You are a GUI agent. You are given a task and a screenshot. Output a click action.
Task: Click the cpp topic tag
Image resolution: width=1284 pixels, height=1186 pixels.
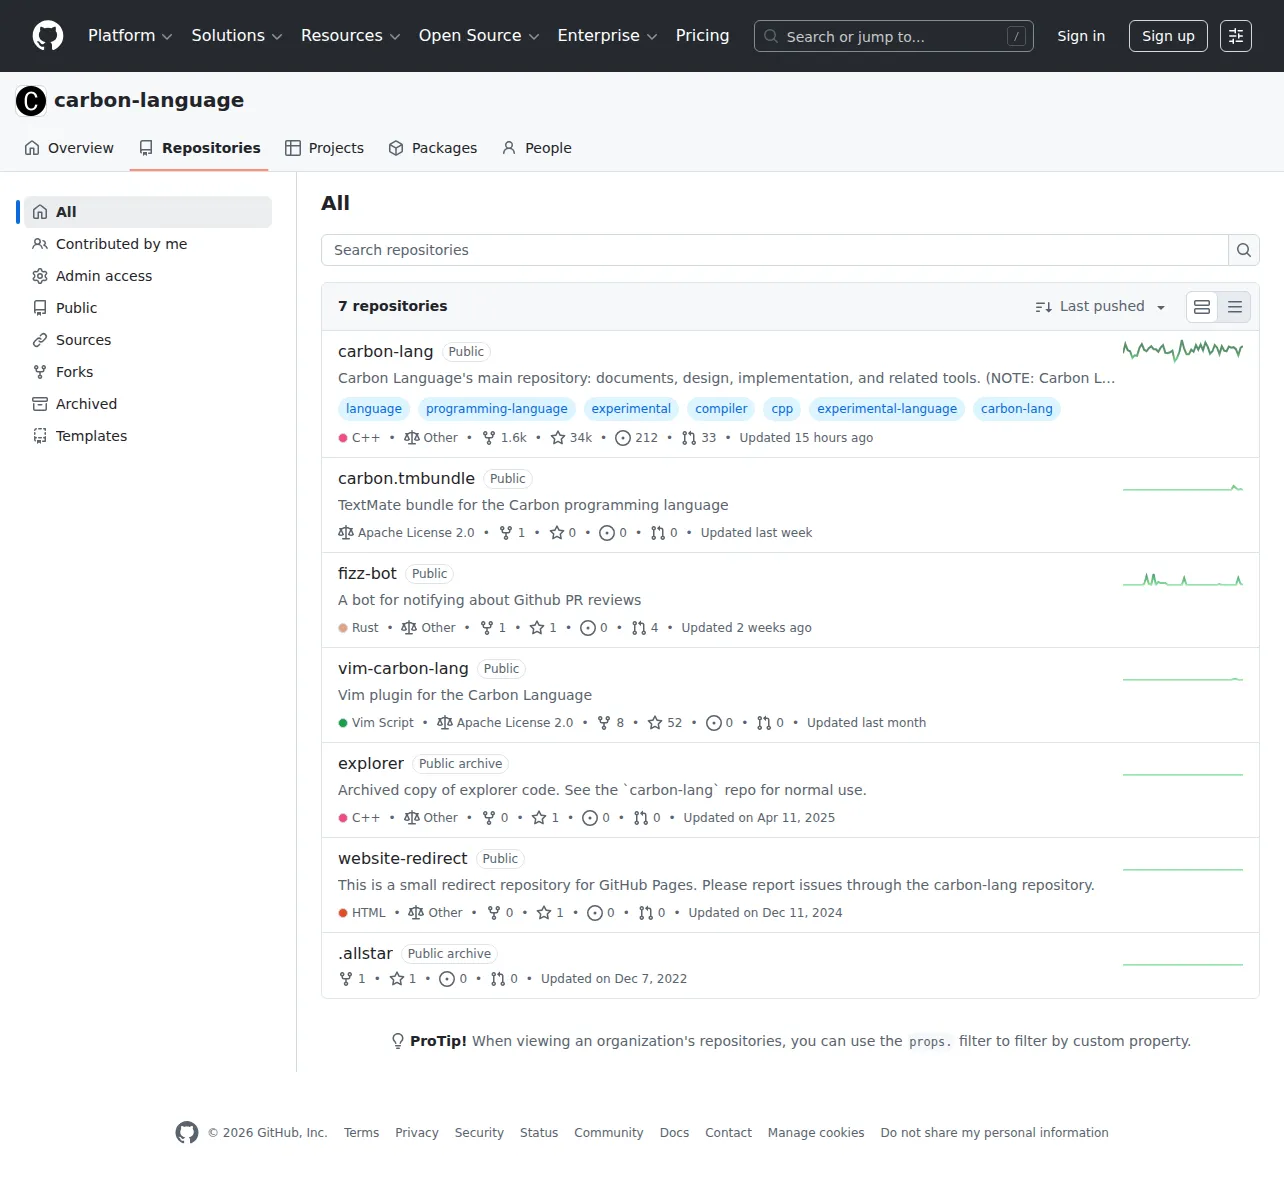[x=782, y=409]
